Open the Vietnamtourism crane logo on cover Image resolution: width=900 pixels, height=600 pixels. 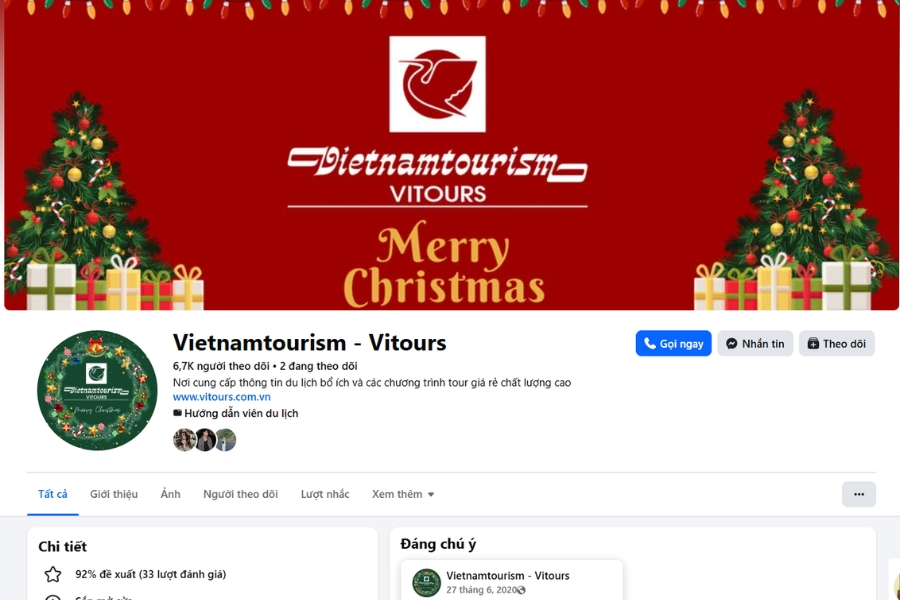pos(437,84)
